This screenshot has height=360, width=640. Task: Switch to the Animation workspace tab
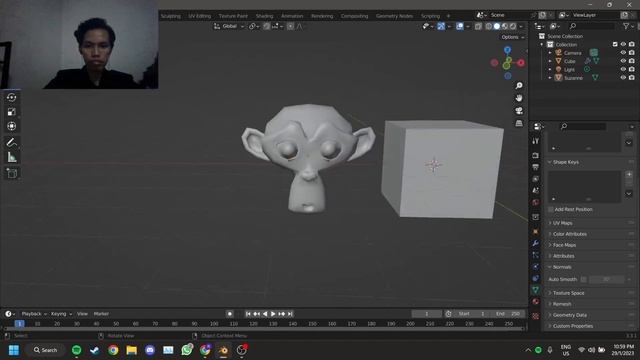pyautogui.click(x=292, y=16)
